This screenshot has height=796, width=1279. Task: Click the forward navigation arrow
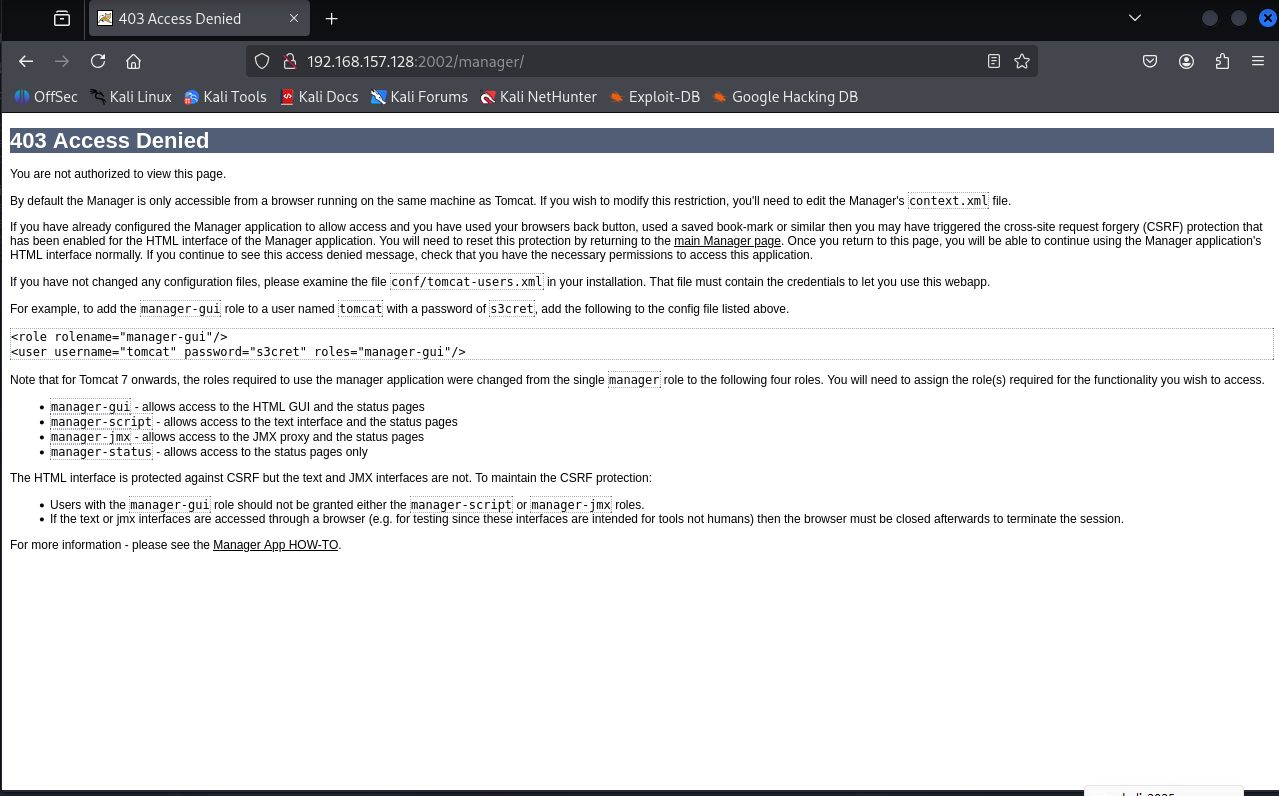click(x=62, y=61)
